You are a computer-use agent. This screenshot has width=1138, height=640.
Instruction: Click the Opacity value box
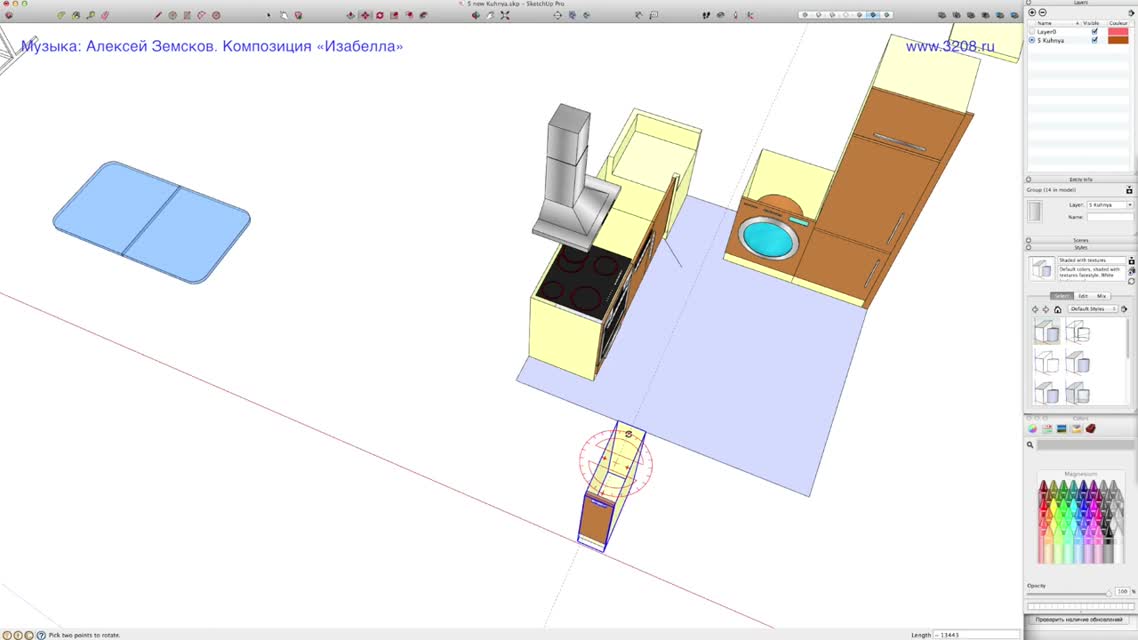point(1122,591)
